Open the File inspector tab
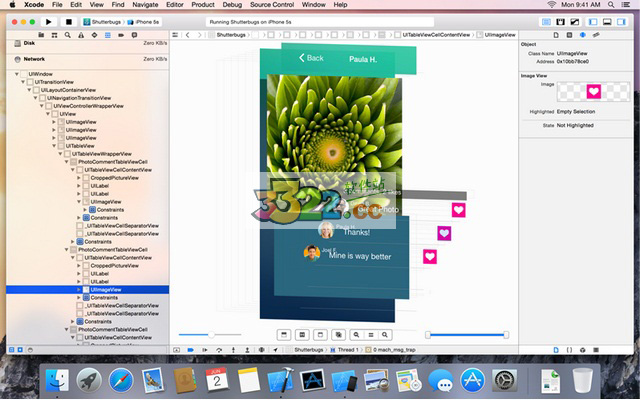This screenshot has width=640, height=400. (556, 35)
